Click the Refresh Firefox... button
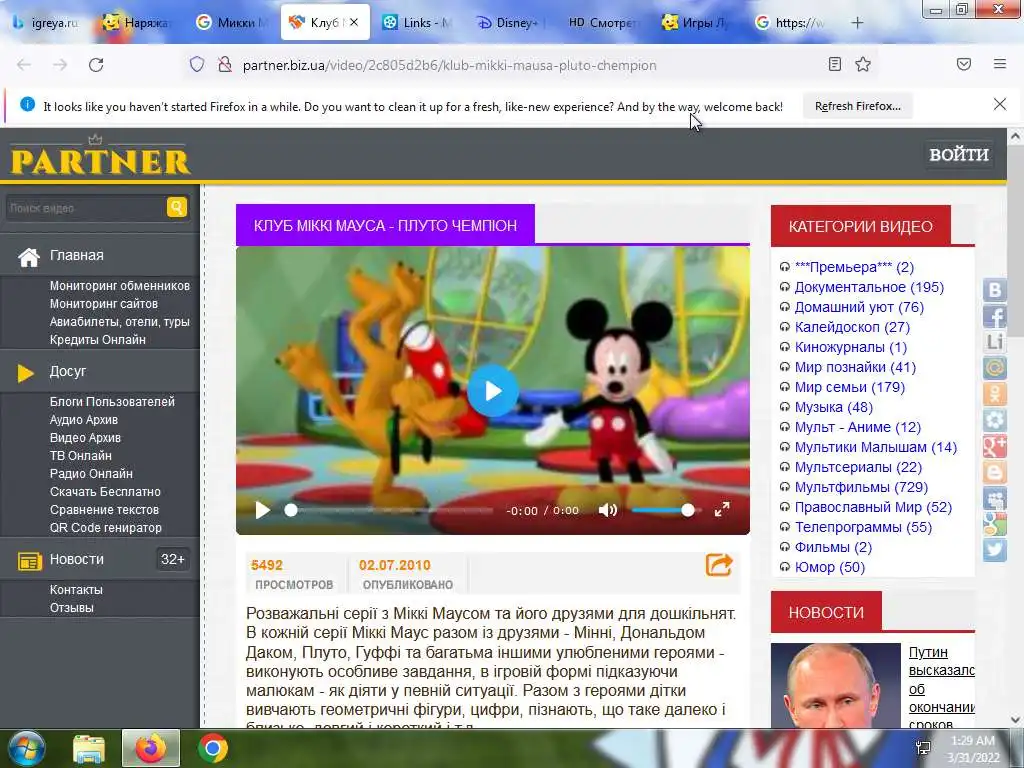Viewport: 1024px width, 768px height. (x=857, y=106)
